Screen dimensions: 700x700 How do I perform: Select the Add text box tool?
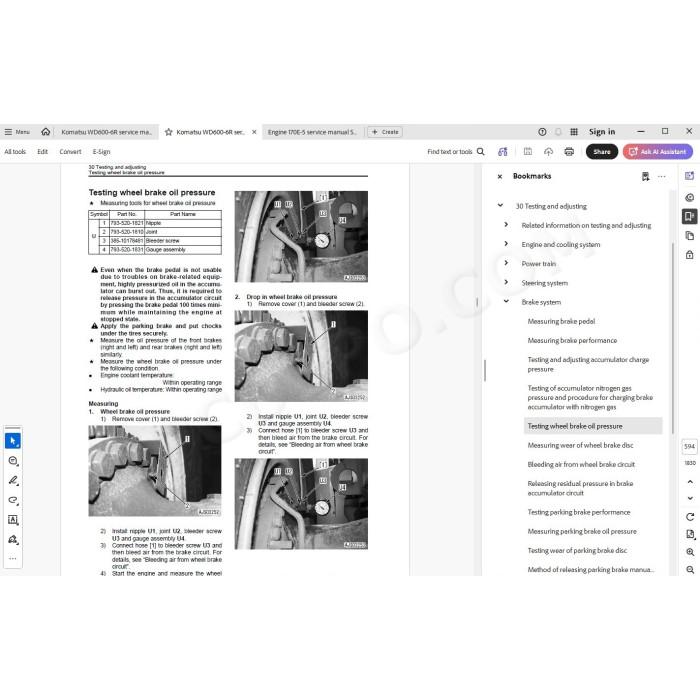click(13, 520)
